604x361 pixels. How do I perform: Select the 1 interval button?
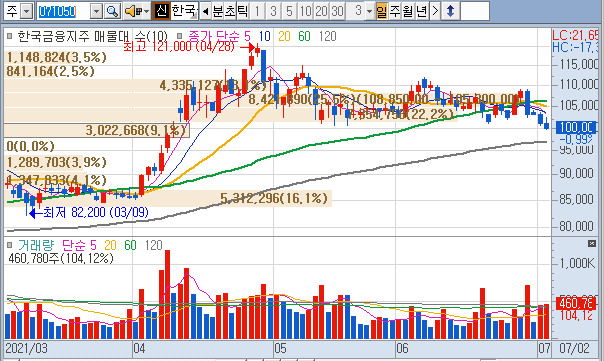click(257, 11)
